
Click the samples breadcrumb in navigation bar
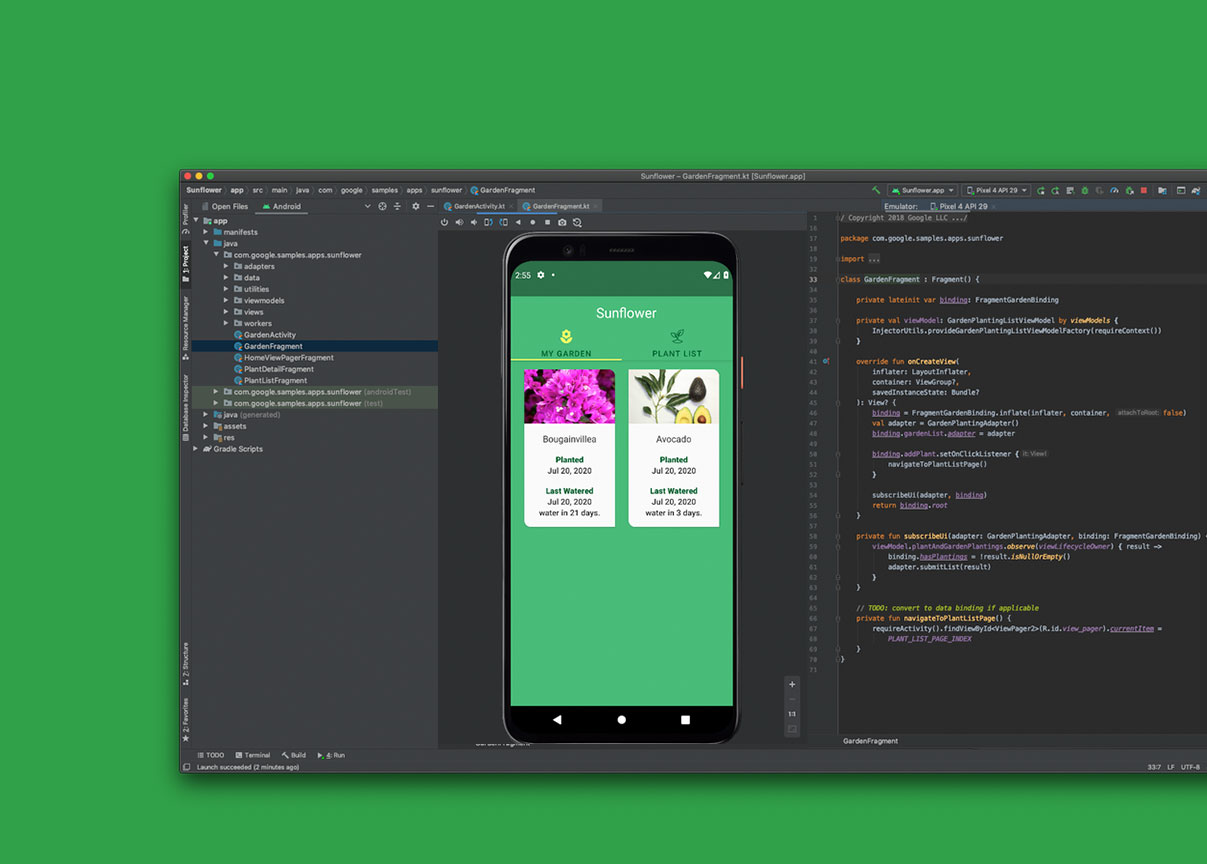pos(385,190)
